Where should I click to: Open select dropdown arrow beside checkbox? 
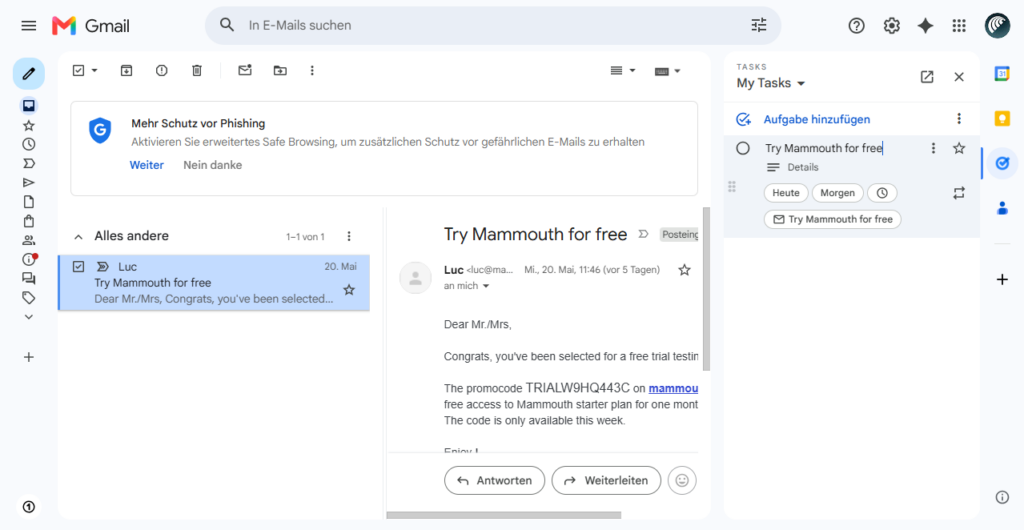(95, 70)
